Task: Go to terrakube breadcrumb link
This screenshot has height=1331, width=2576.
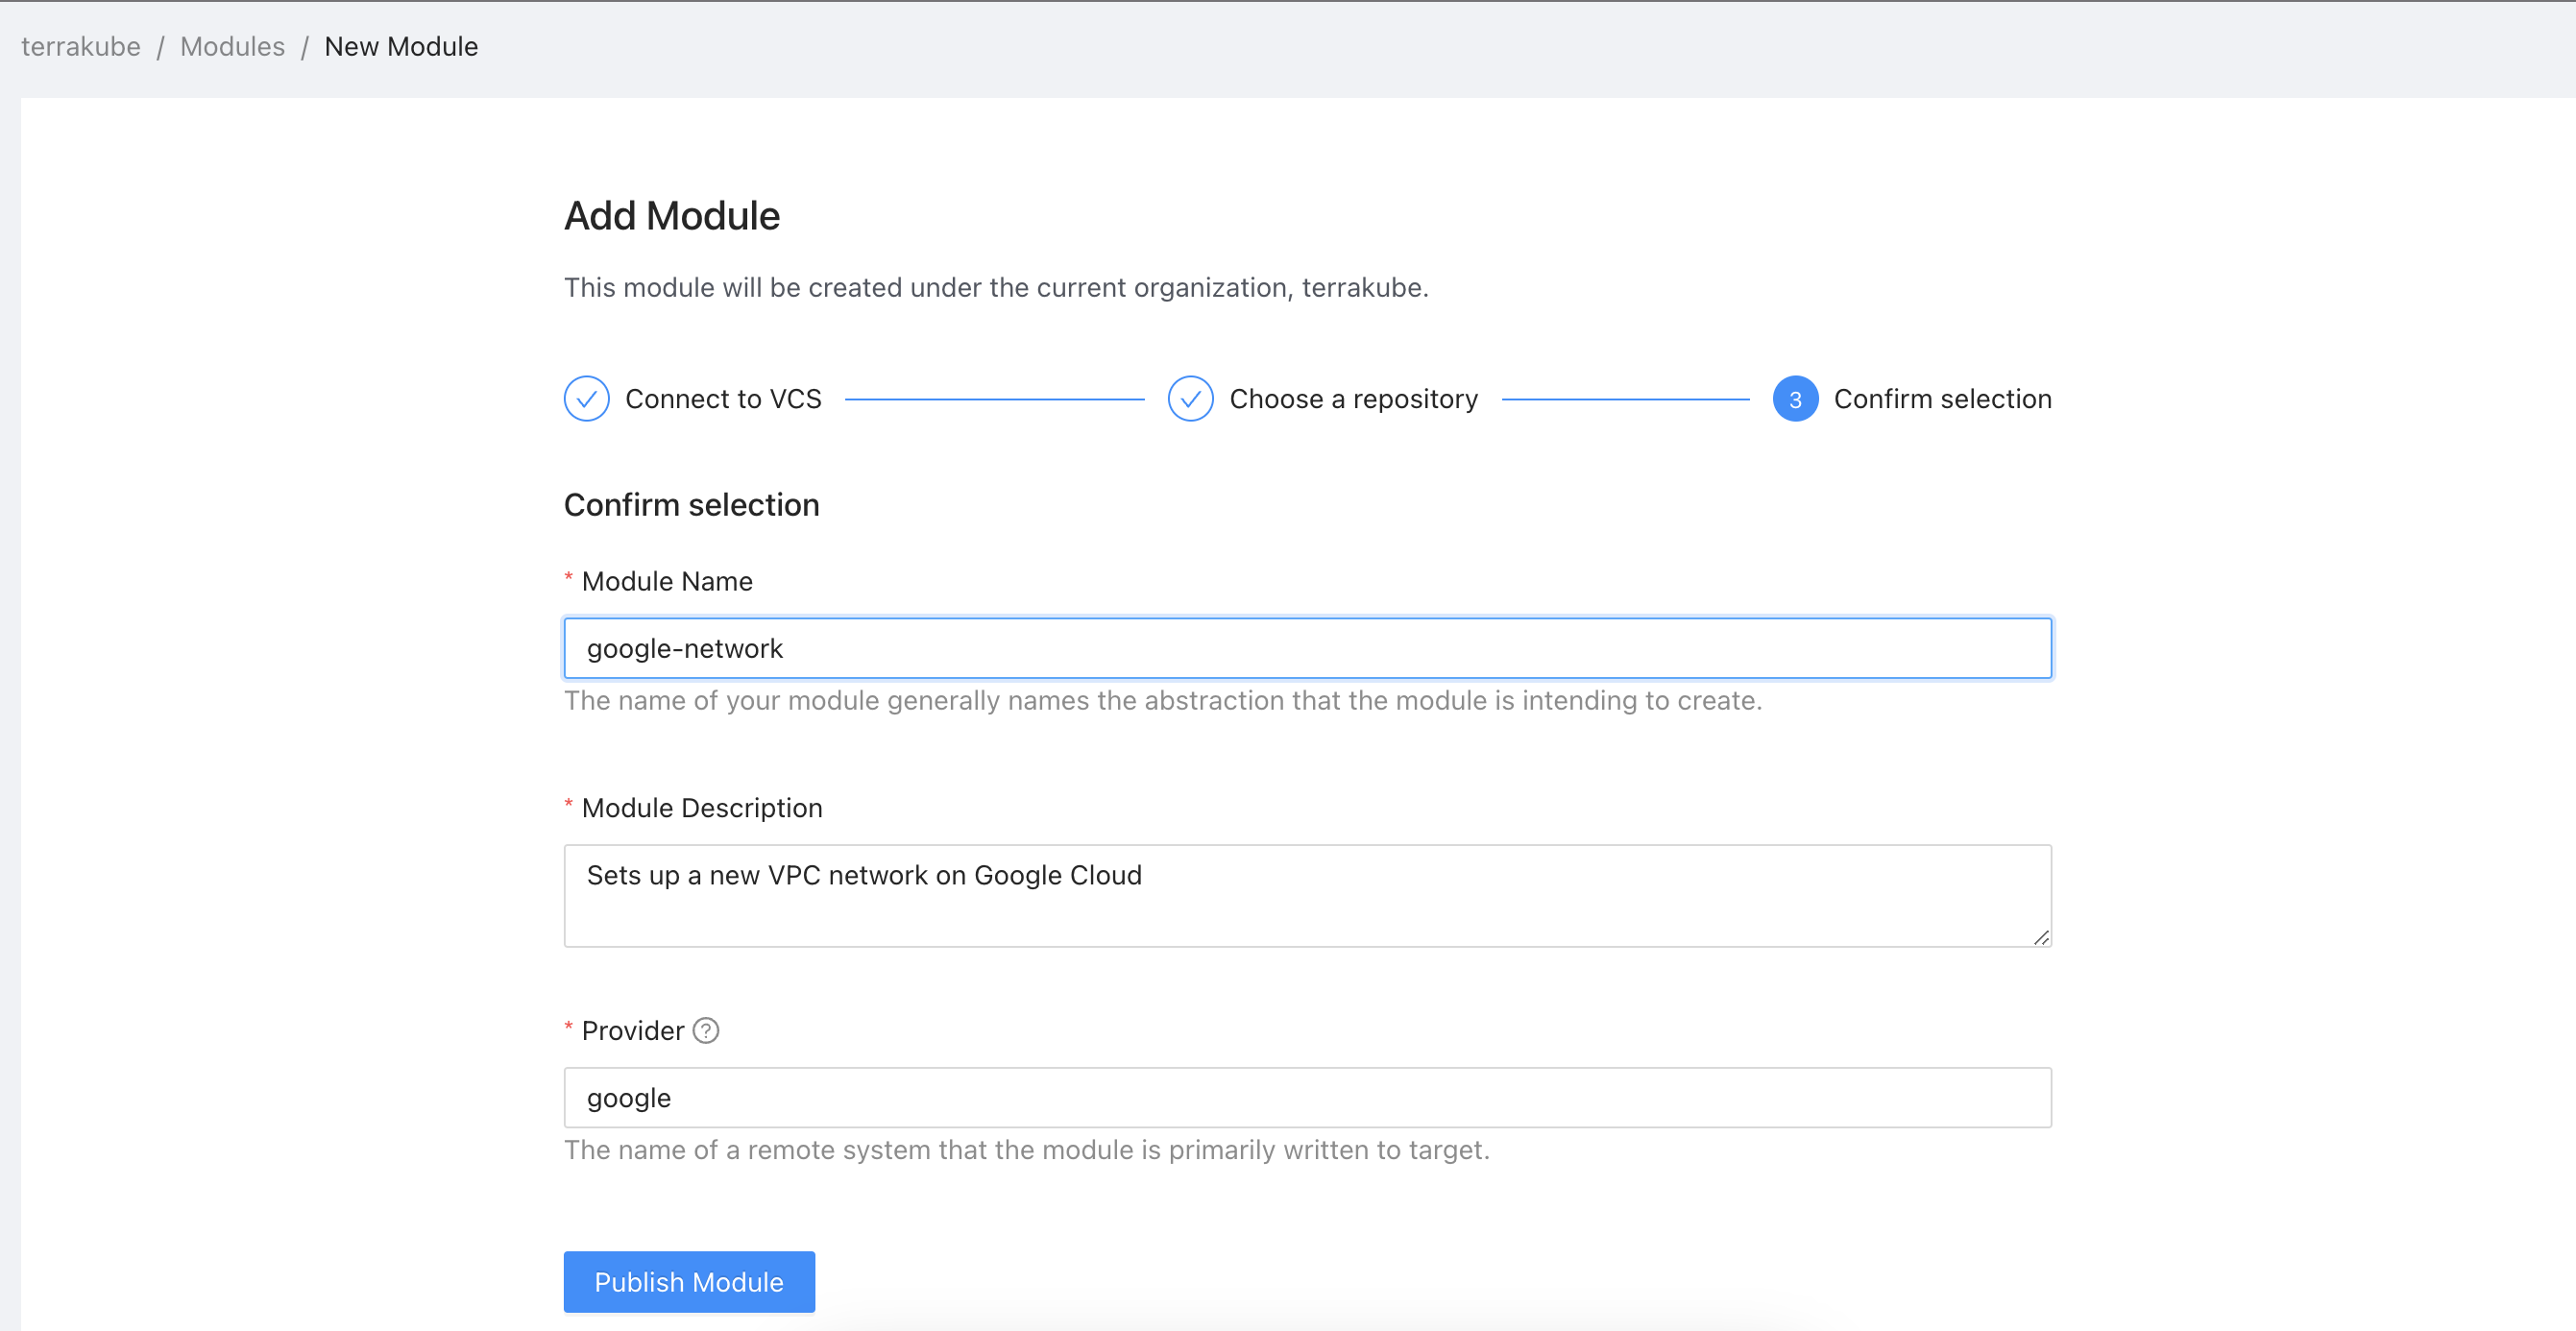Action: point(81,47)
